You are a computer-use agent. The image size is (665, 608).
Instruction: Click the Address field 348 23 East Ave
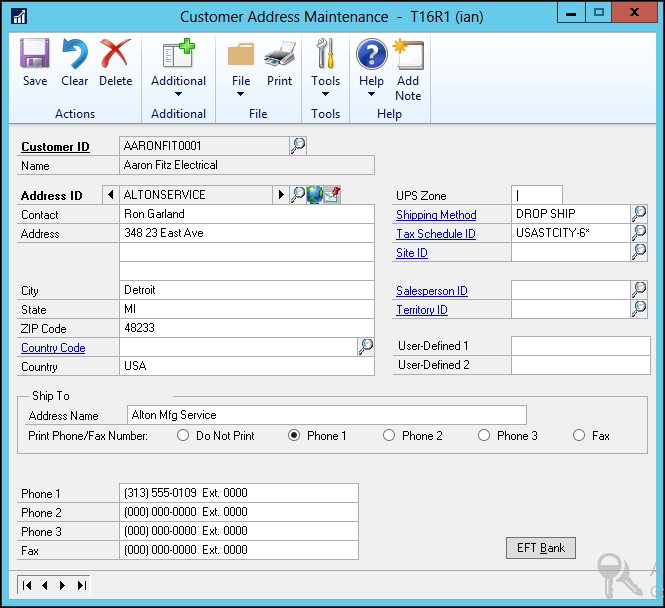pos(247,233)
